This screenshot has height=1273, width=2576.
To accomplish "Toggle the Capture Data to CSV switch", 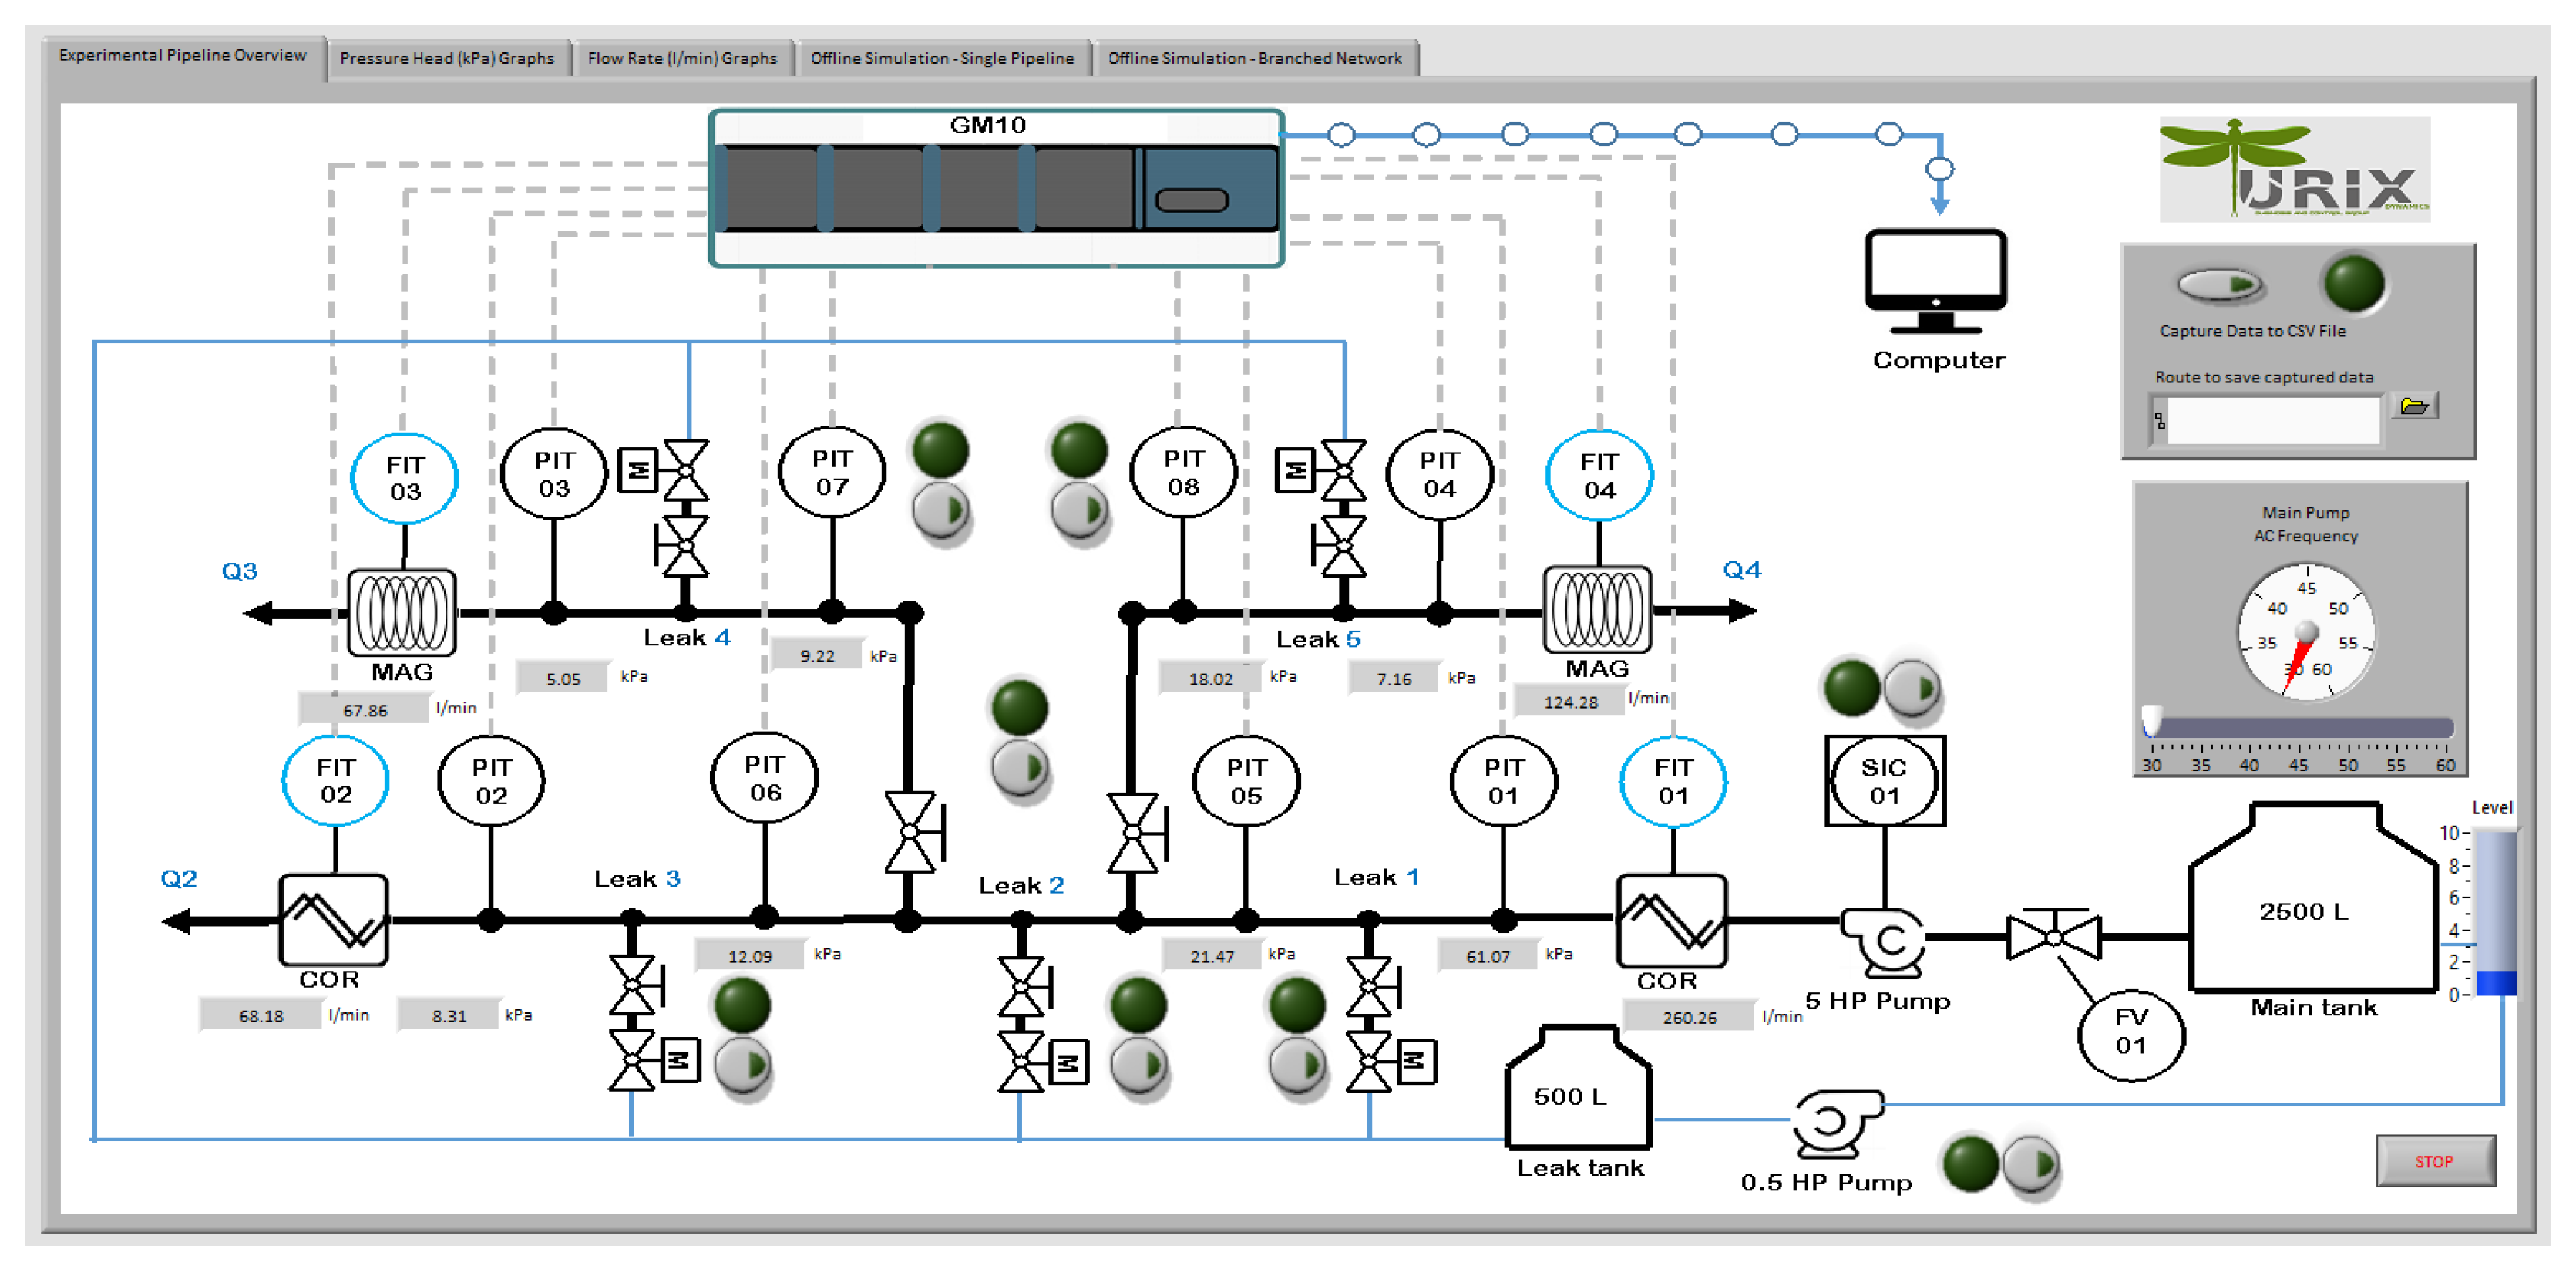I will pos(2219,285).
